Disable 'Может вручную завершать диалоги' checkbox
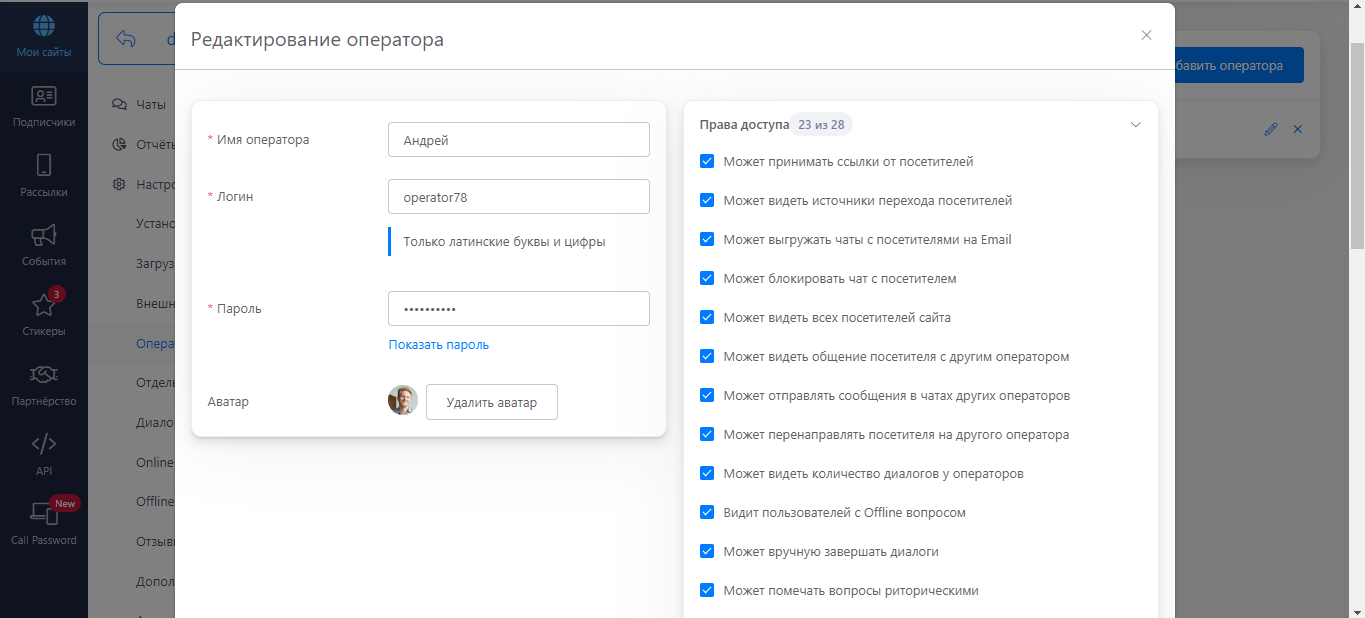 coord(707,551)
